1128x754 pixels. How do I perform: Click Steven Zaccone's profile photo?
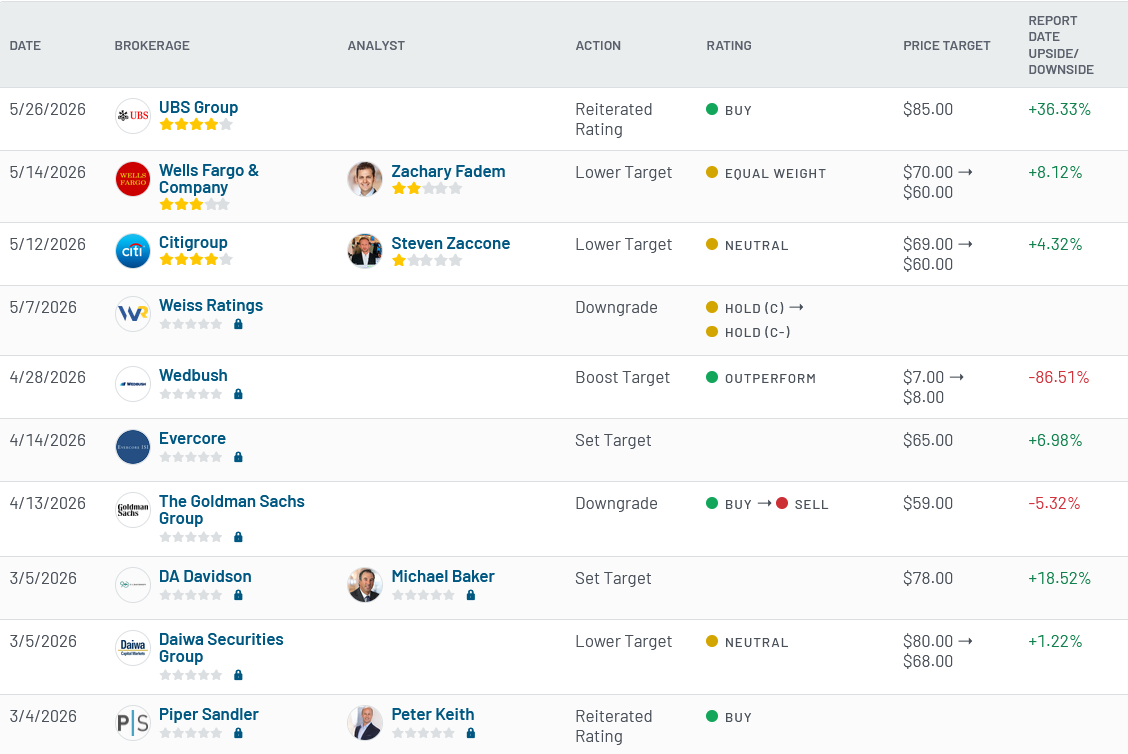(x=365, y=251)
